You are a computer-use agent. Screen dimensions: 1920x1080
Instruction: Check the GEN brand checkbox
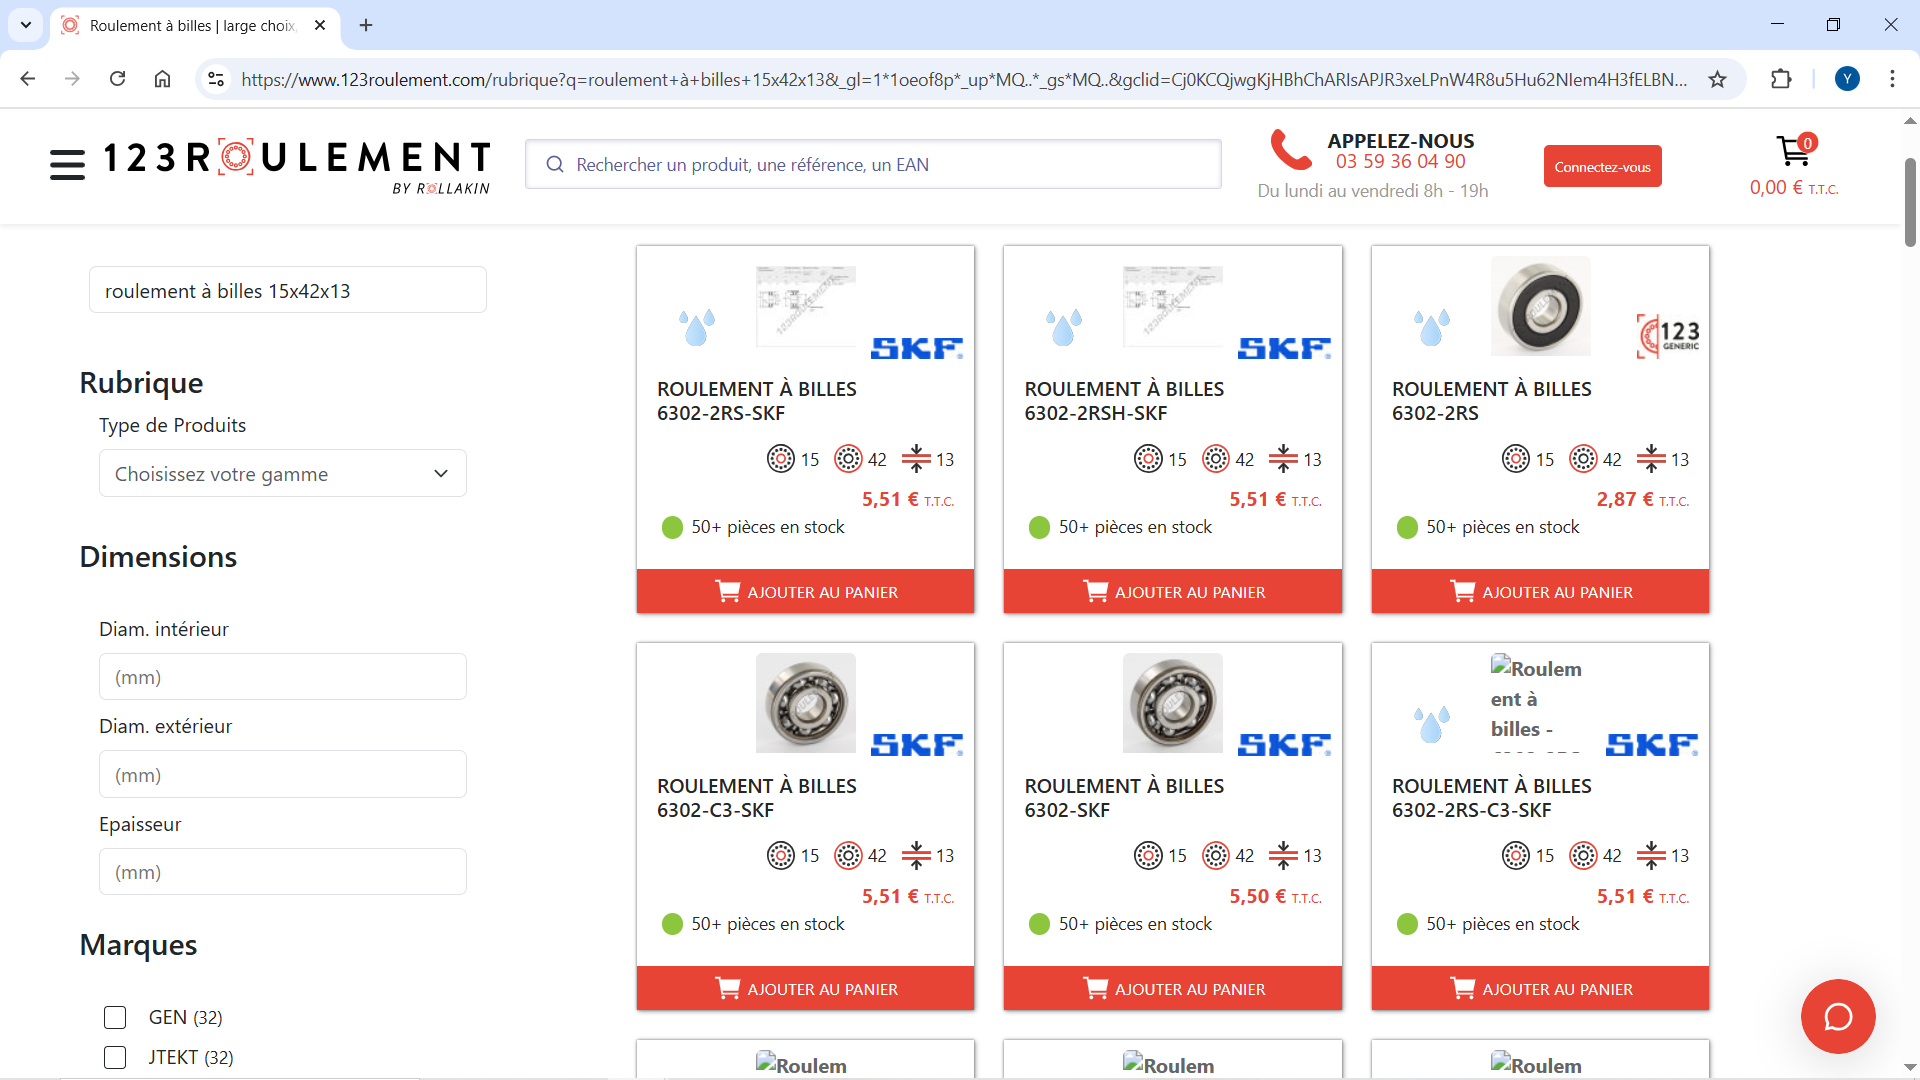point(115,1017)
